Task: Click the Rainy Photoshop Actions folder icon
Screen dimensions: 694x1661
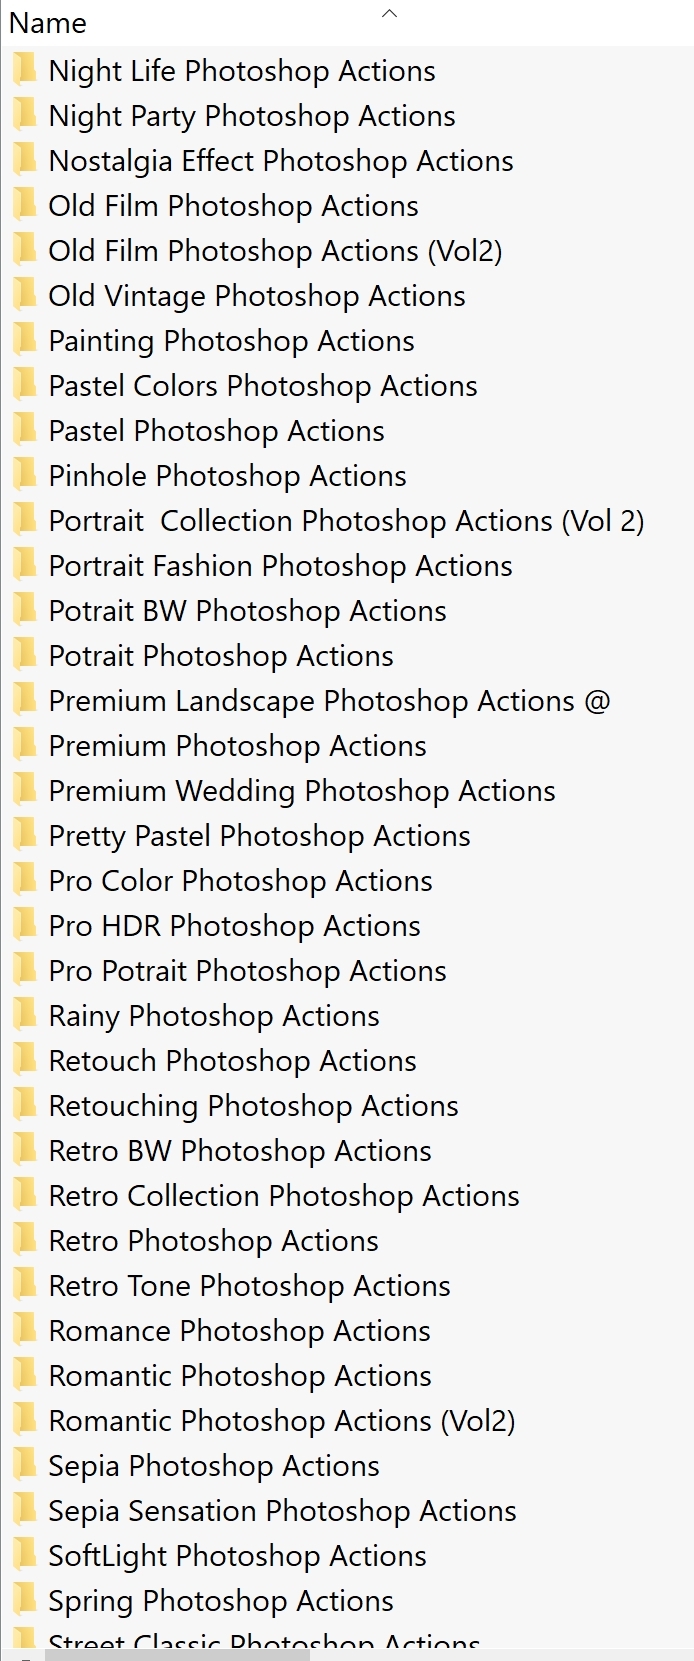Action: [24, 1015]
